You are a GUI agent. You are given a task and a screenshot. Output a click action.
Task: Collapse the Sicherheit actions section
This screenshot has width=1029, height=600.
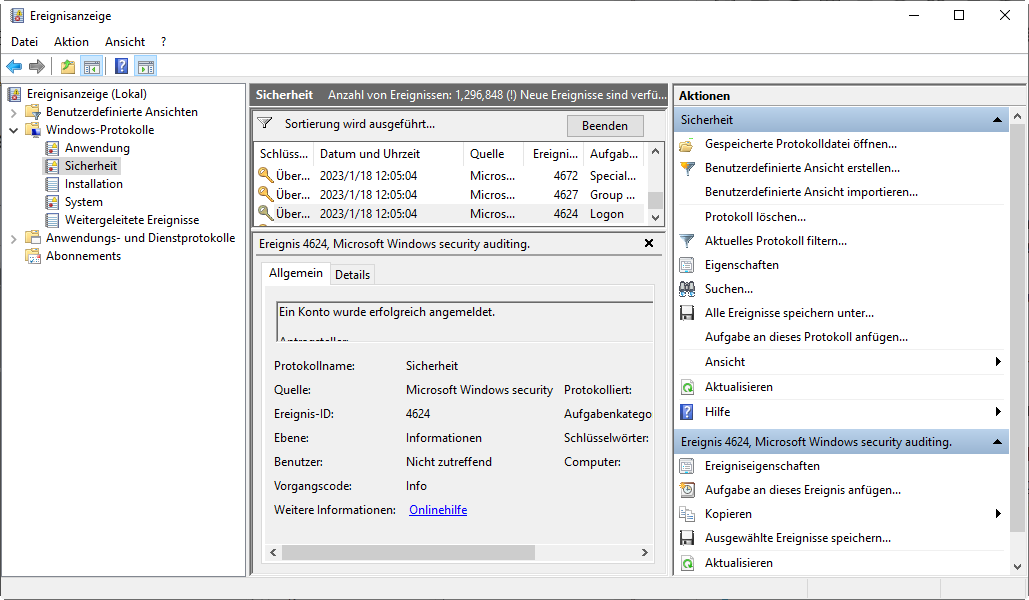(997, 120)
